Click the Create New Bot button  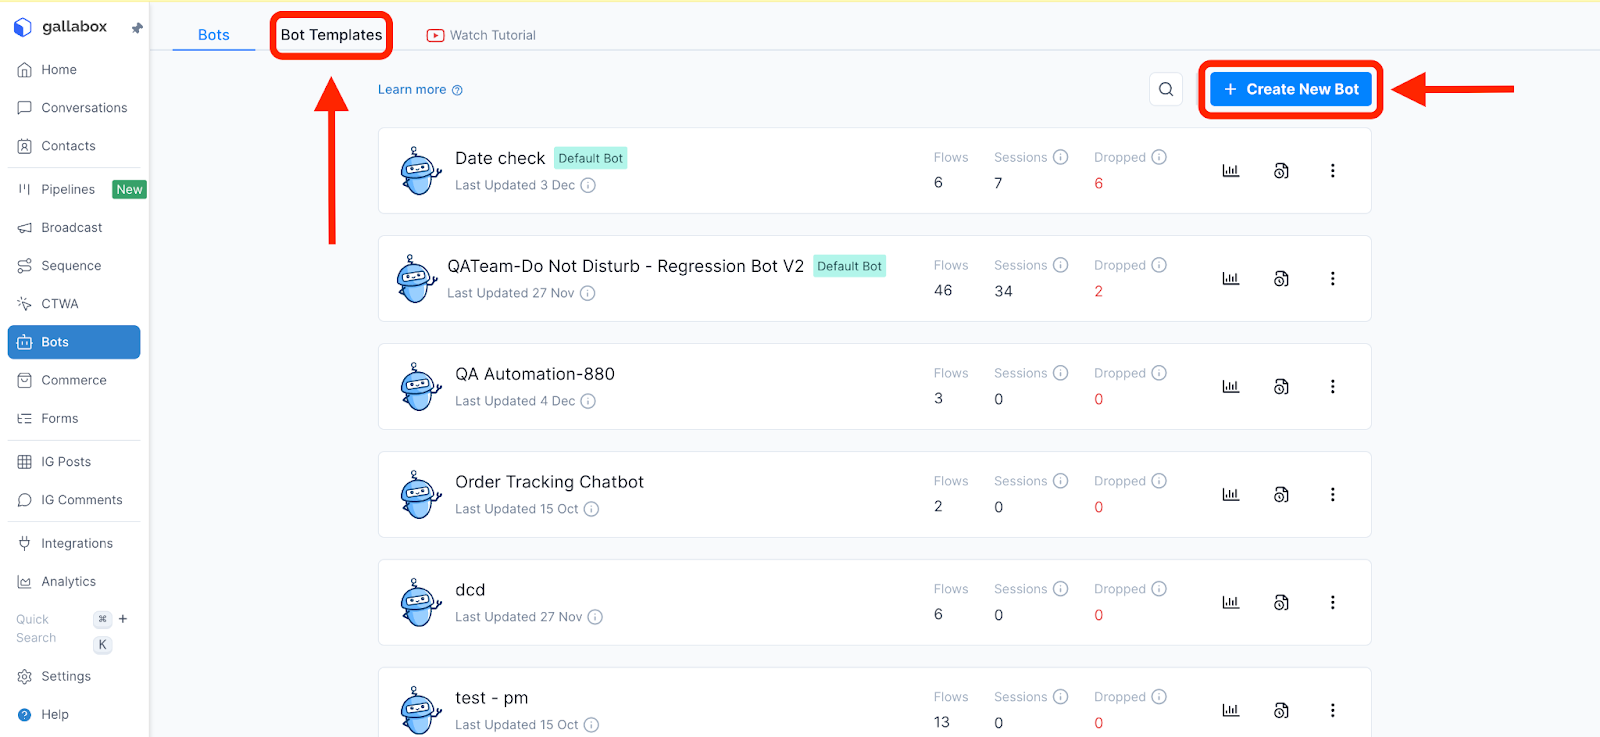(1291, 89)
